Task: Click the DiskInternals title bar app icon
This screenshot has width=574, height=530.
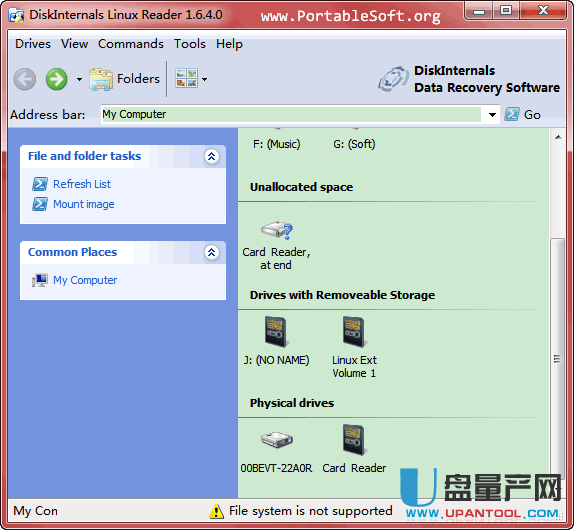Action: coord(16,15)
